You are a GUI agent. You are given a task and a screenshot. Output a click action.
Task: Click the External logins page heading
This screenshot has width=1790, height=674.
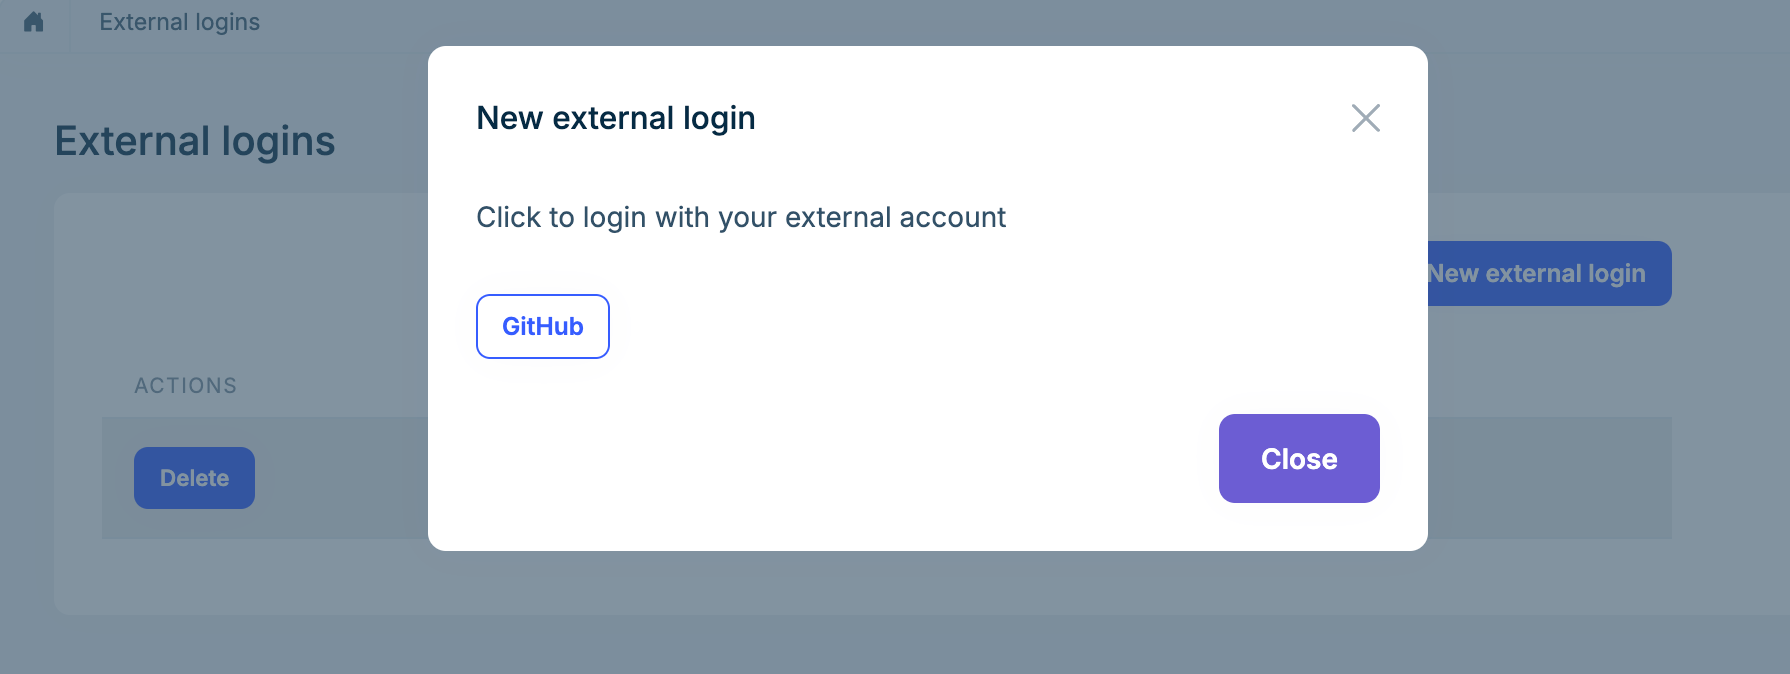point(195,141)
